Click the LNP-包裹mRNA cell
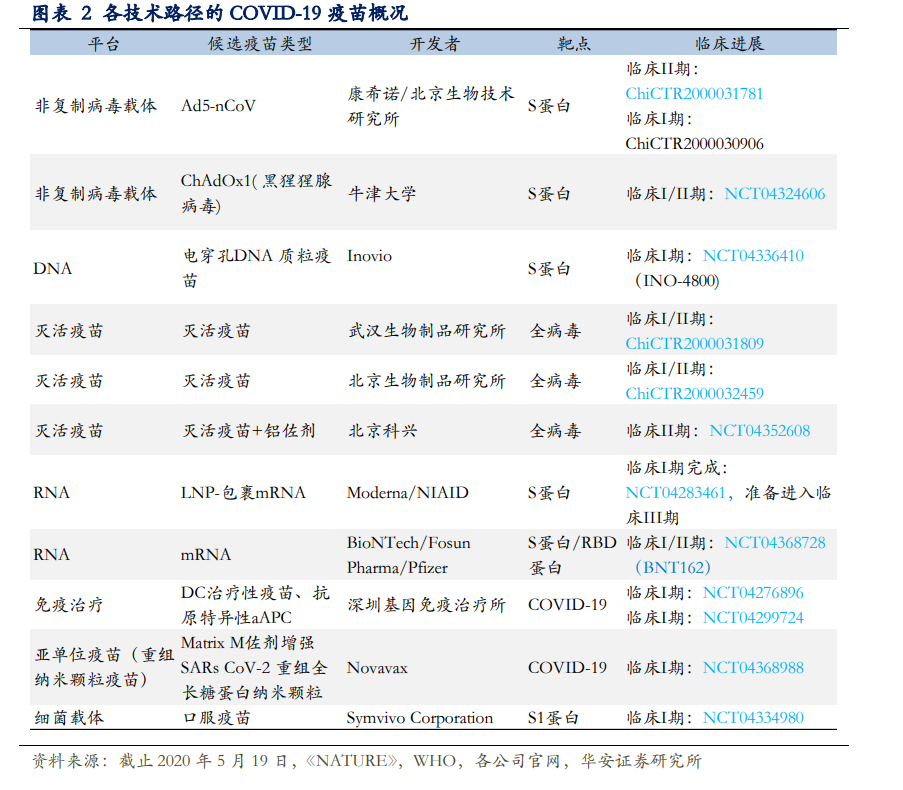 (243, 493)
